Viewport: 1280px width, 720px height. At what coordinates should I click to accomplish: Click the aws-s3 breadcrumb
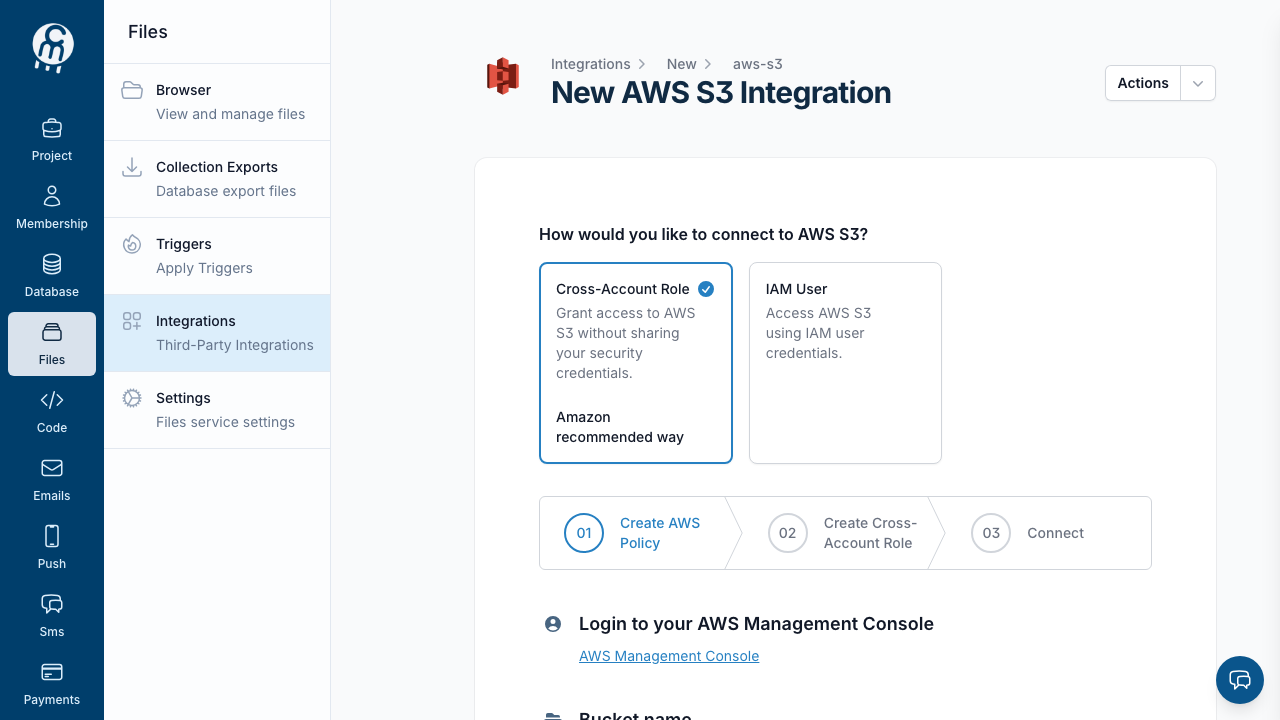point(758,64)
